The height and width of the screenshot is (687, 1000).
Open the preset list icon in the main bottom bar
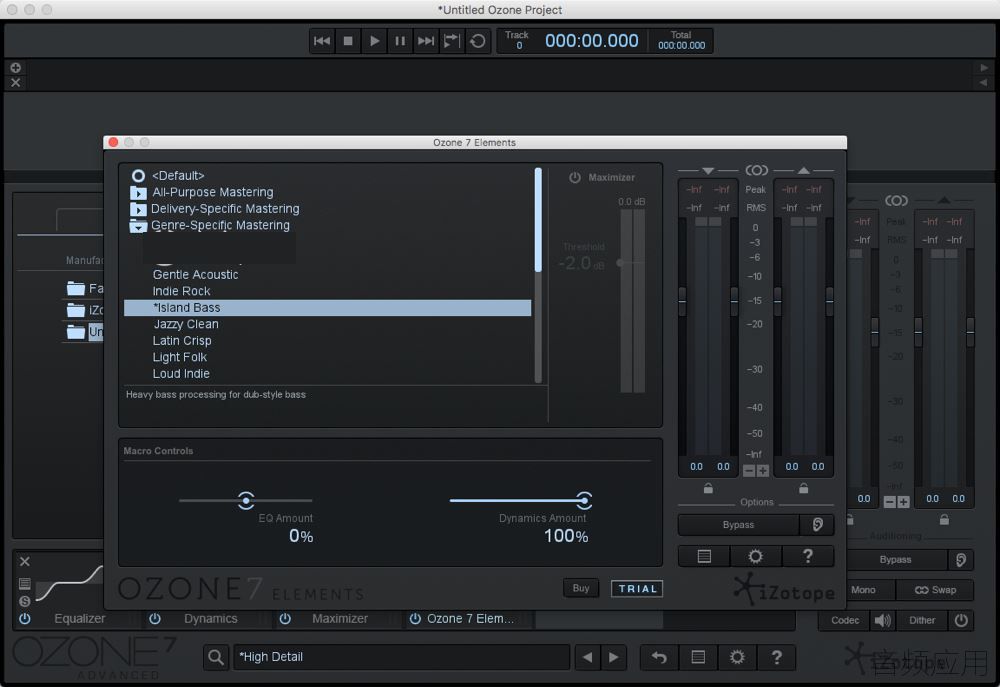698,657
